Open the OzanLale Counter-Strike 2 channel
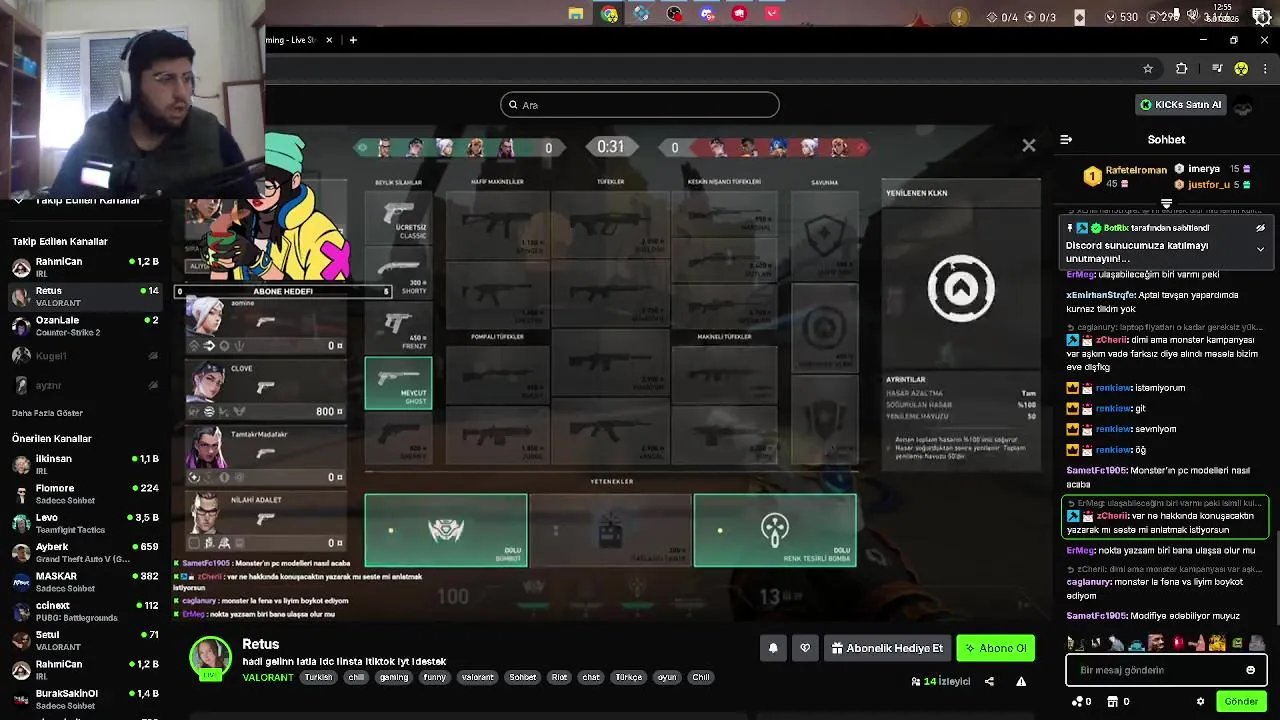Image resolution: width=1280 pixels, height=720 pixels. click(85, 326)
